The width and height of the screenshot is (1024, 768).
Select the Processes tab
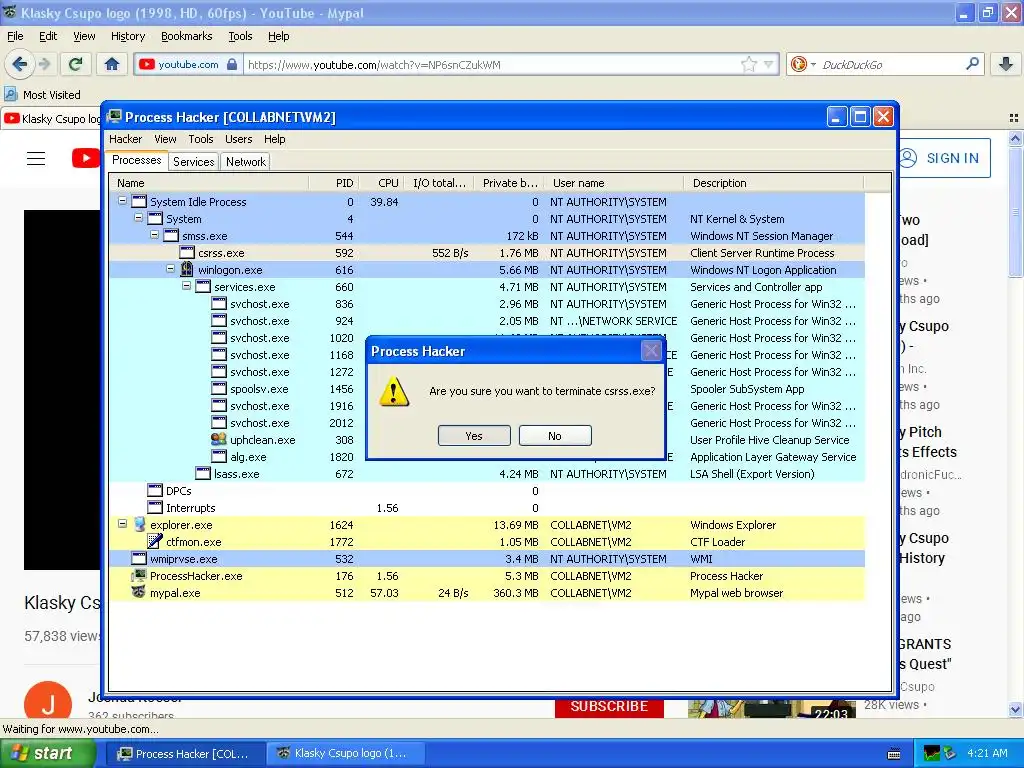pyautogui.click(x=136, y=161)
